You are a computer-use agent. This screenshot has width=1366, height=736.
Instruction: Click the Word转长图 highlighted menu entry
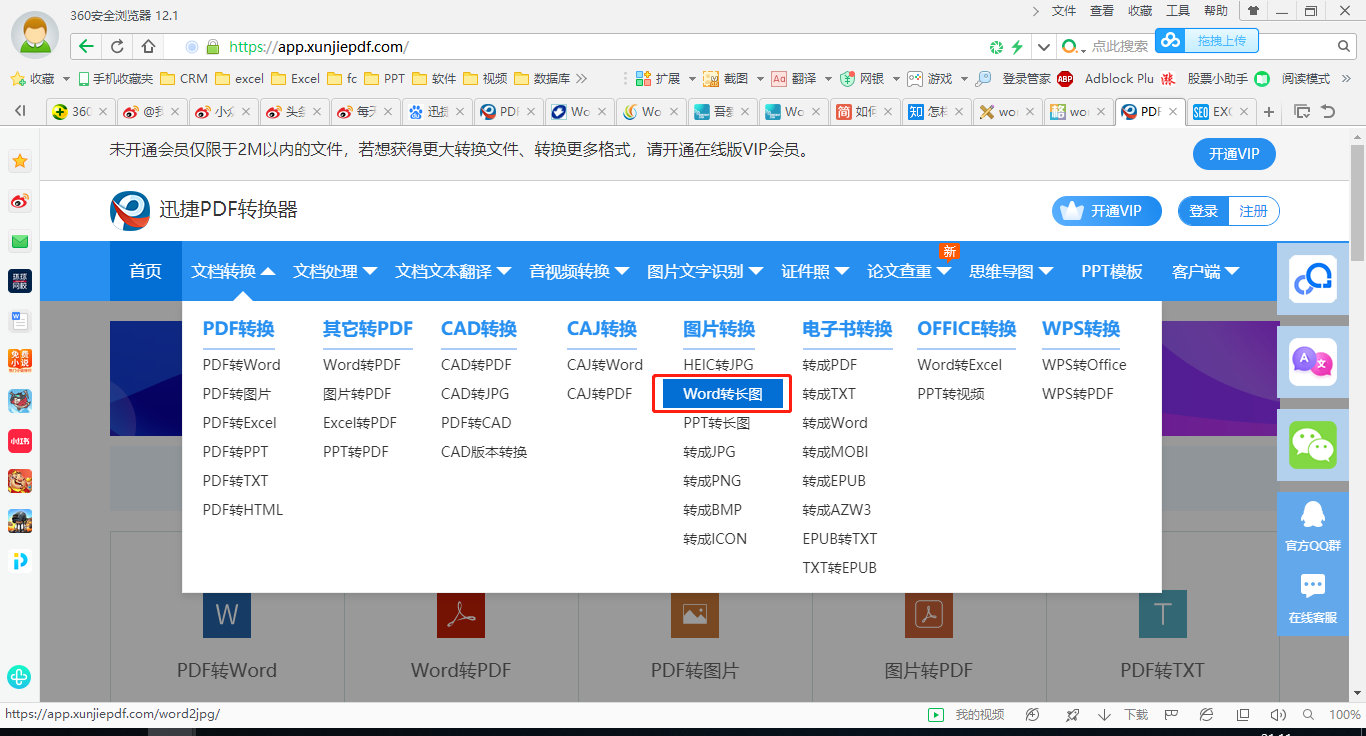pyautogui.click(x=725, y=393)
